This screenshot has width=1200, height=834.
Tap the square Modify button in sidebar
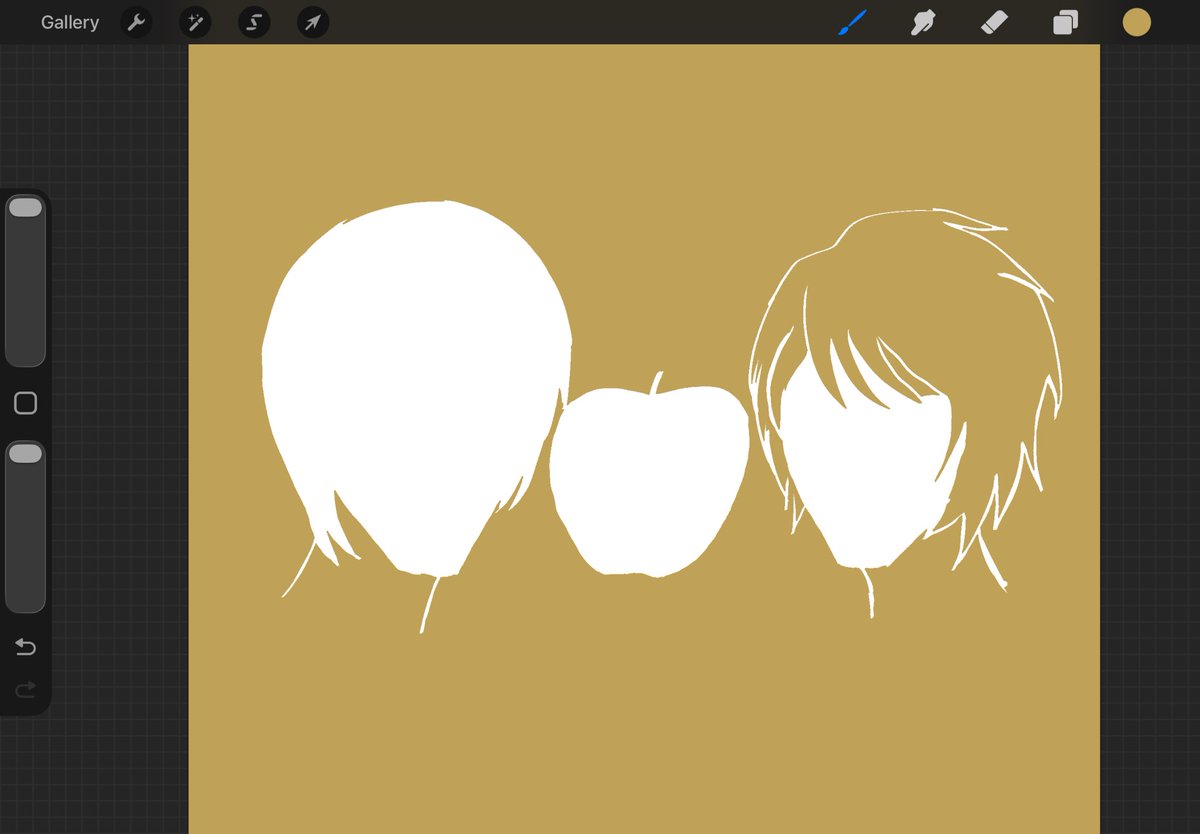click(x=26, y=403)
